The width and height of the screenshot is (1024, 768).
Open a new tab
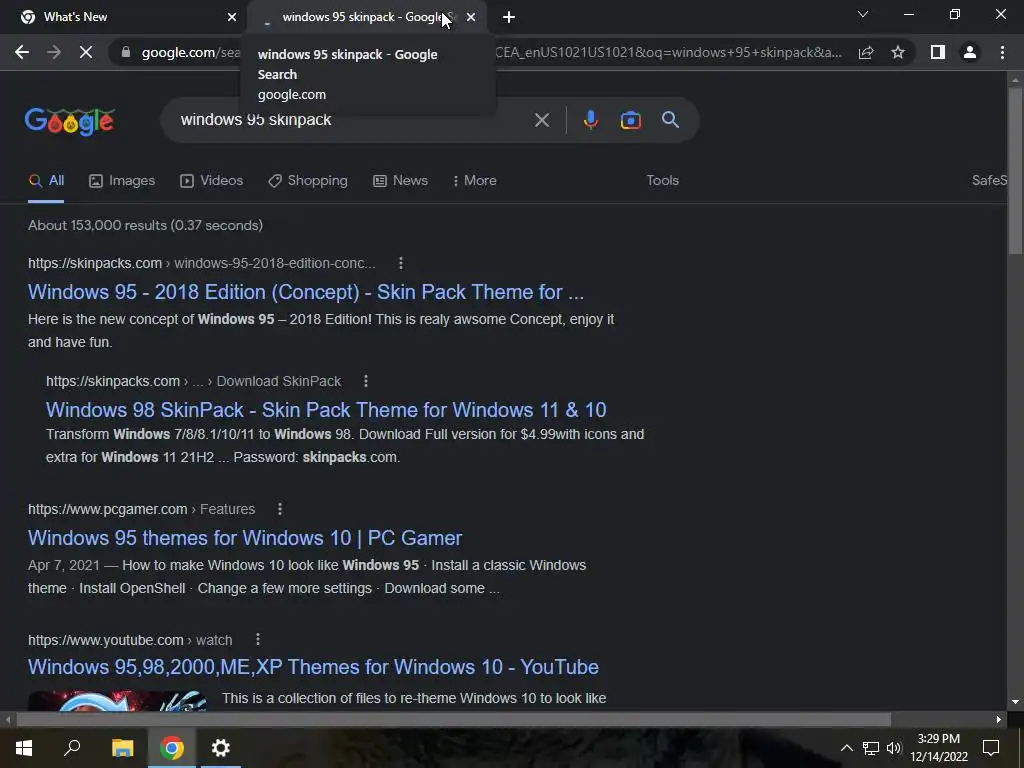[509, 17]
